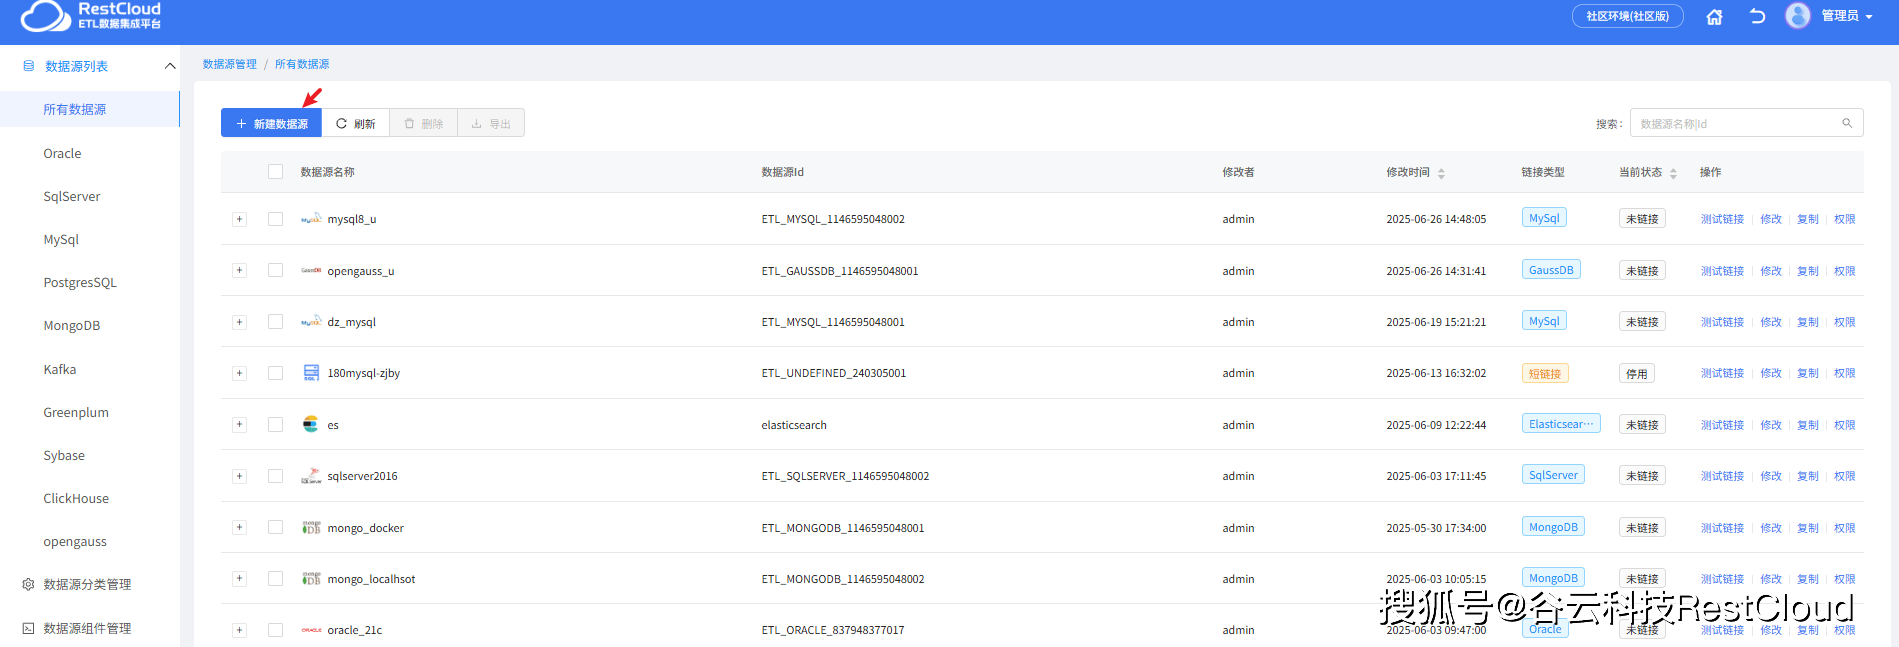The image size is (1899, 647).
Task: Check the es datasource checkbox
Action: pos(275,425)
